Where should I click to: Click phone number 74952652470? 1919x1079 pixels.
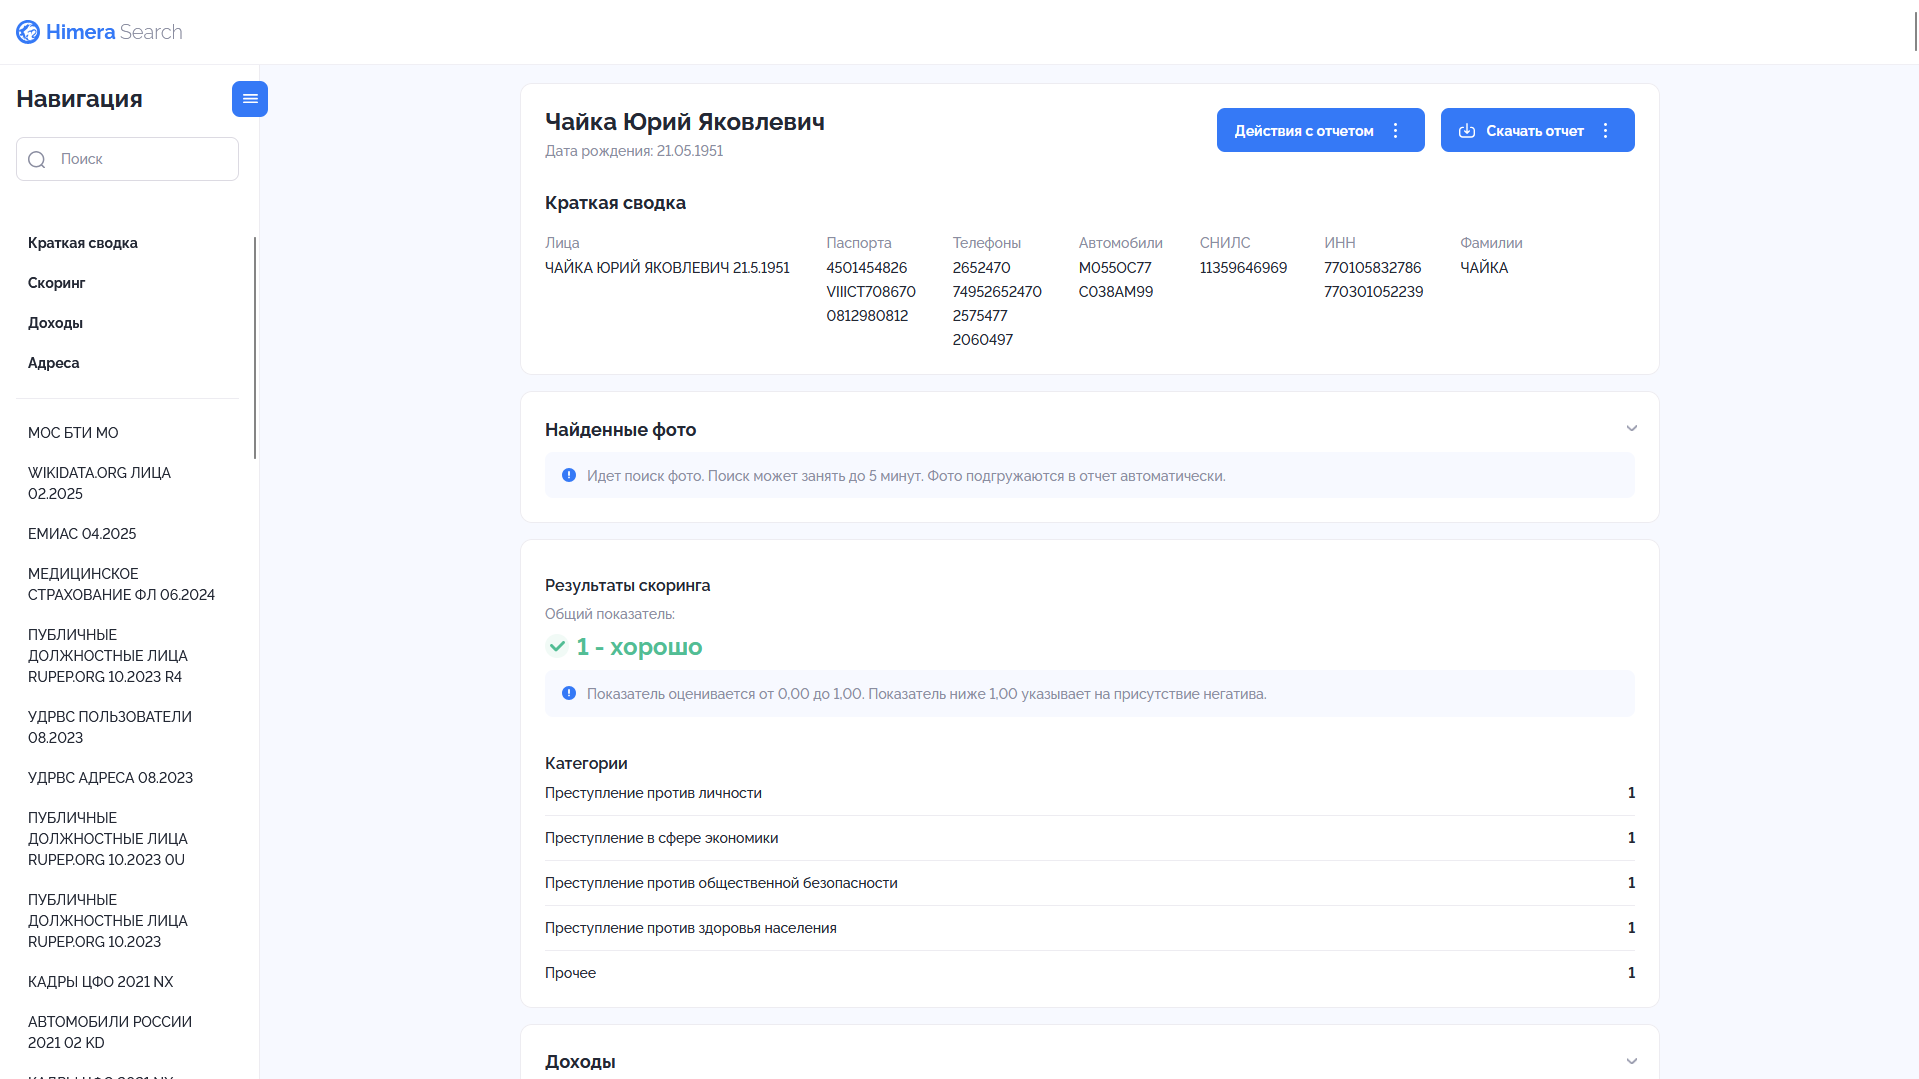997,292
